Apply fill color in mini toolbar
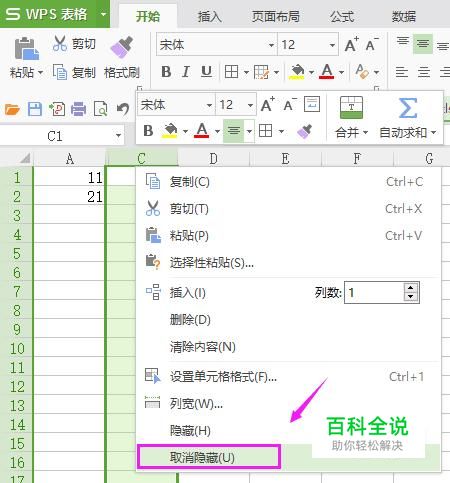Viewport: 450px width, 483px height. (170, 131)
